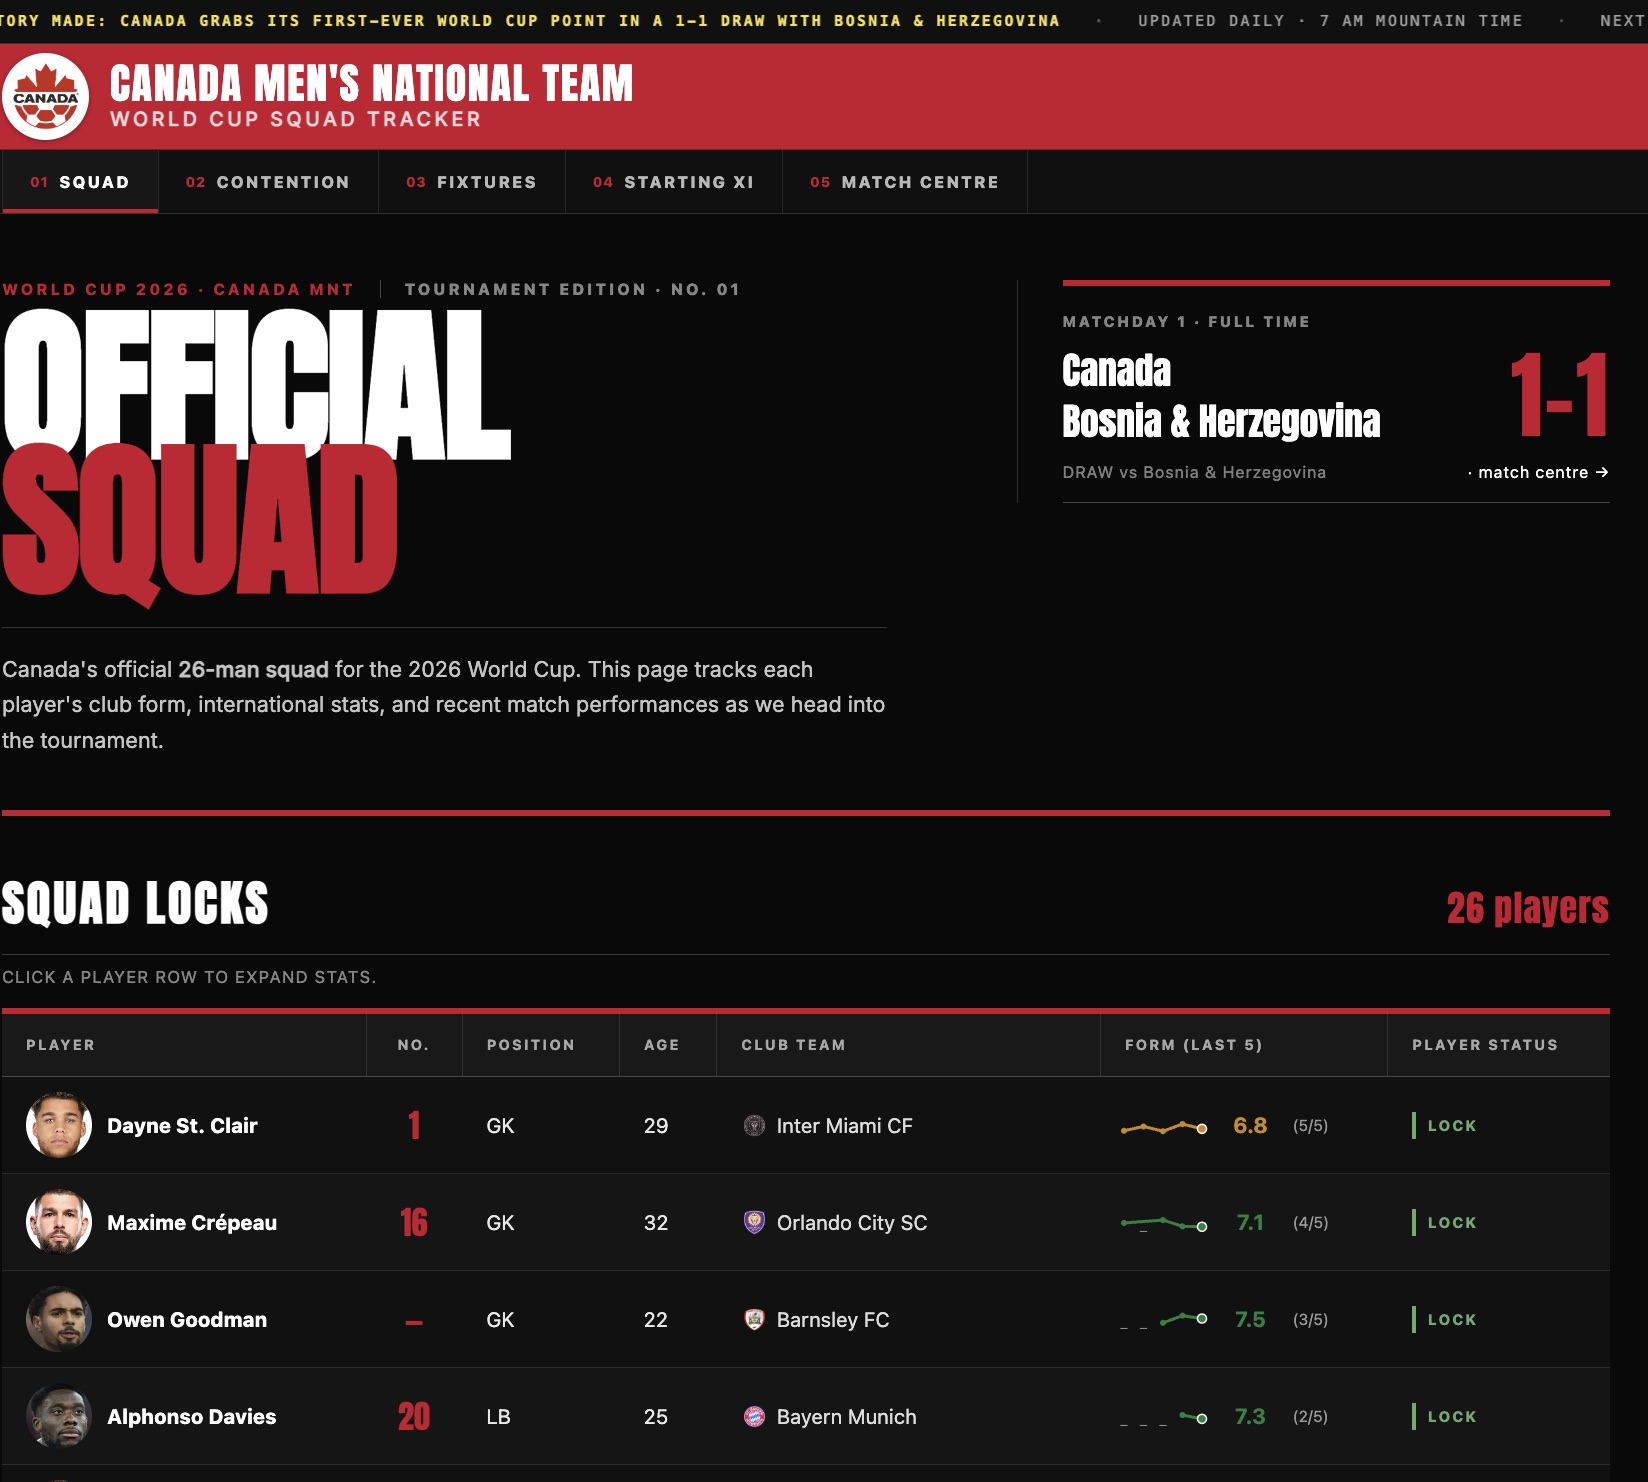1648x1482 pixels.
Task: Click the news ticker headline about Canada
Action: coord(530,20)
